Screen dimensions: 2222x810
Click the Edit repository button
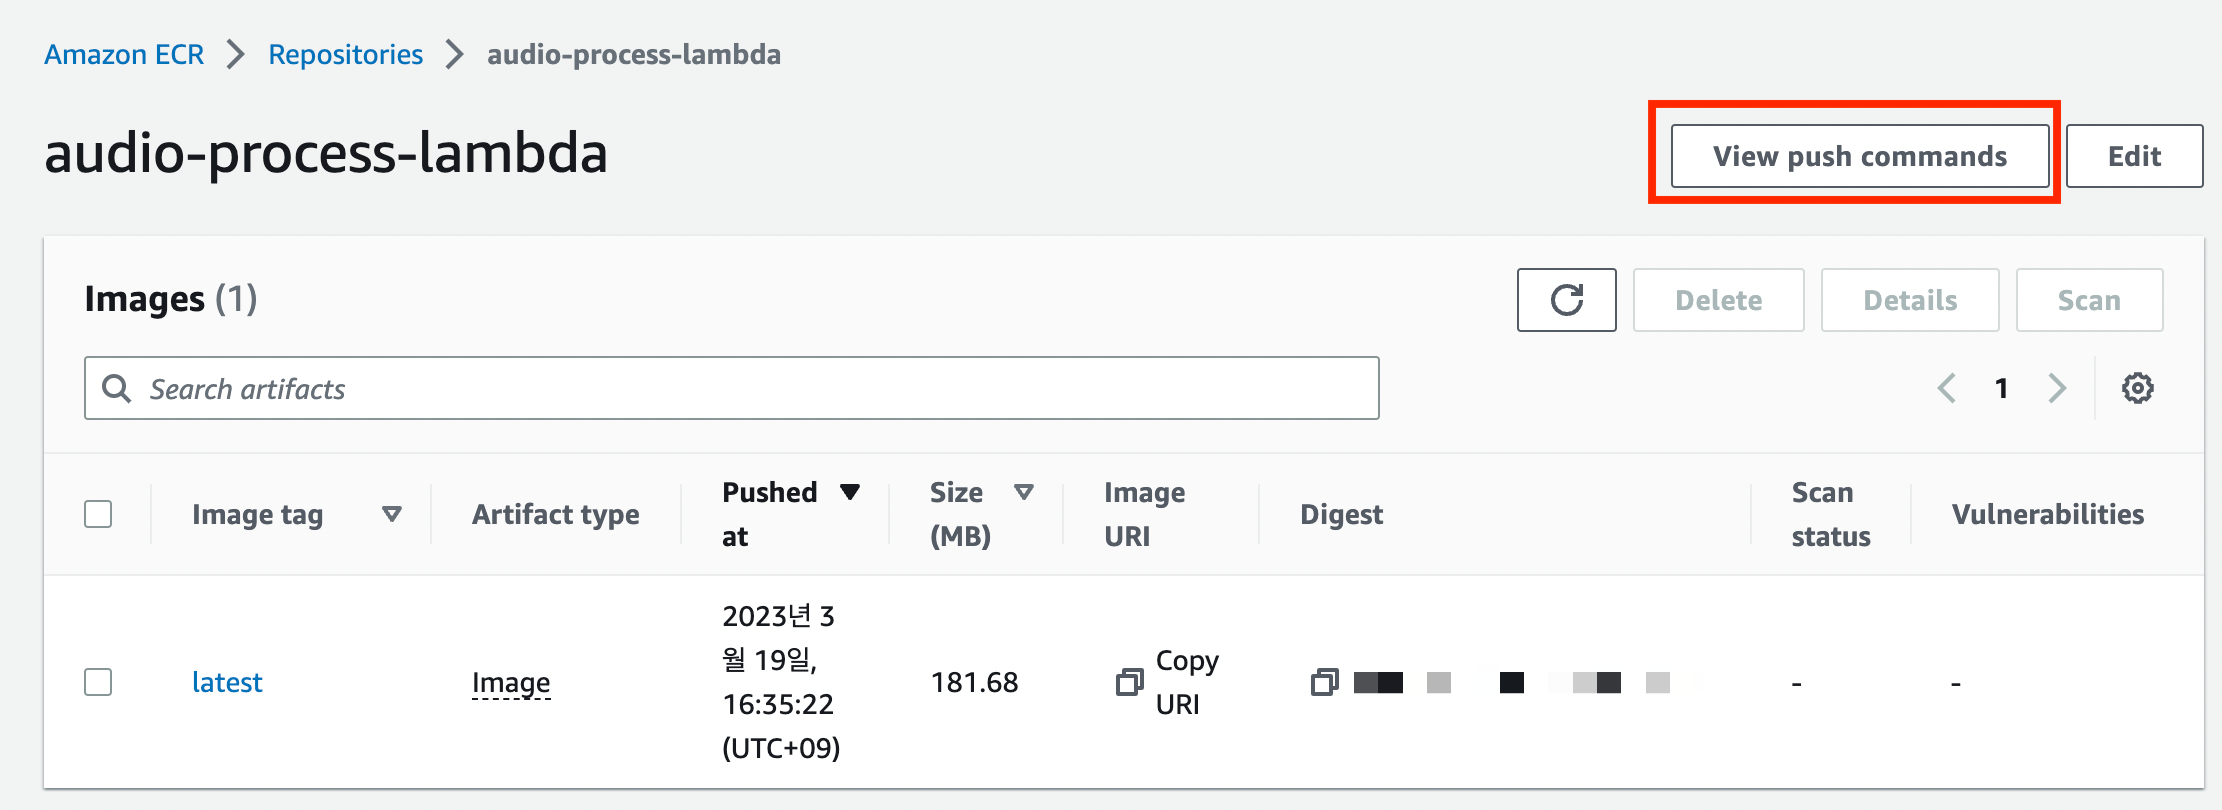(2134, 156)
